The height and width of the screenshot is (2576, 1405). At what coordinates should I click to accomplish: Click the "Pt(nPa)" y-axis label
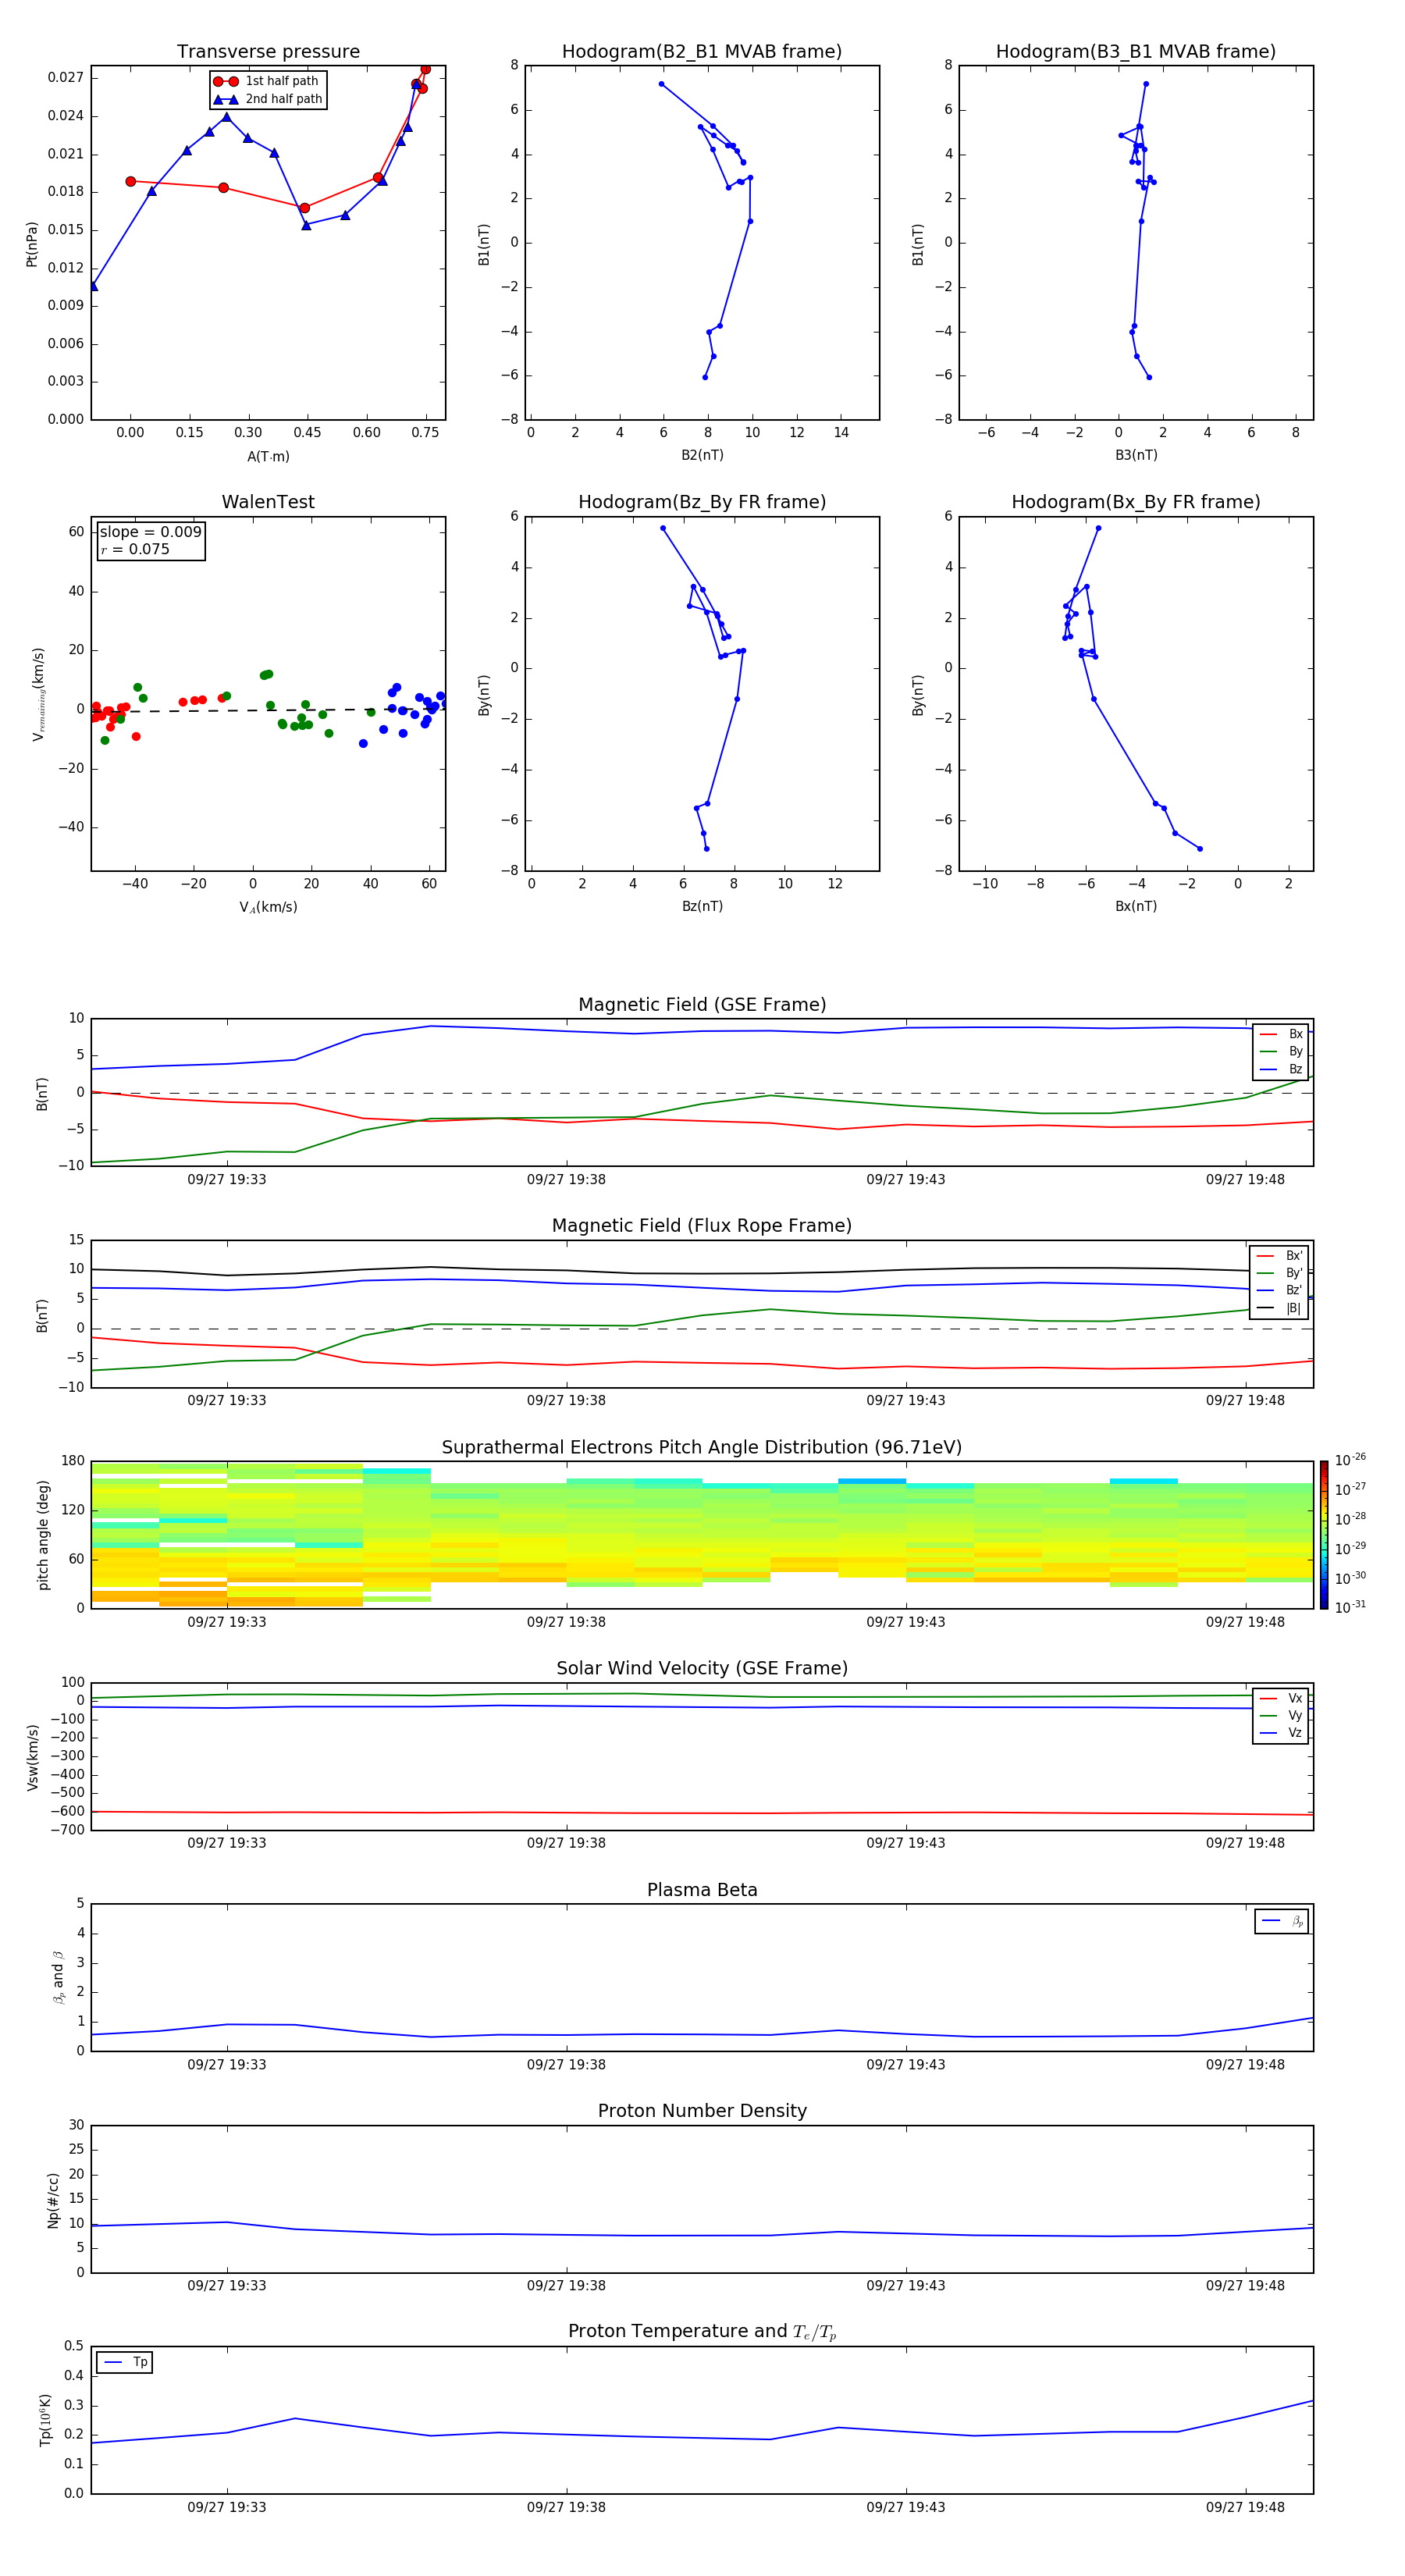pos(31,244)
